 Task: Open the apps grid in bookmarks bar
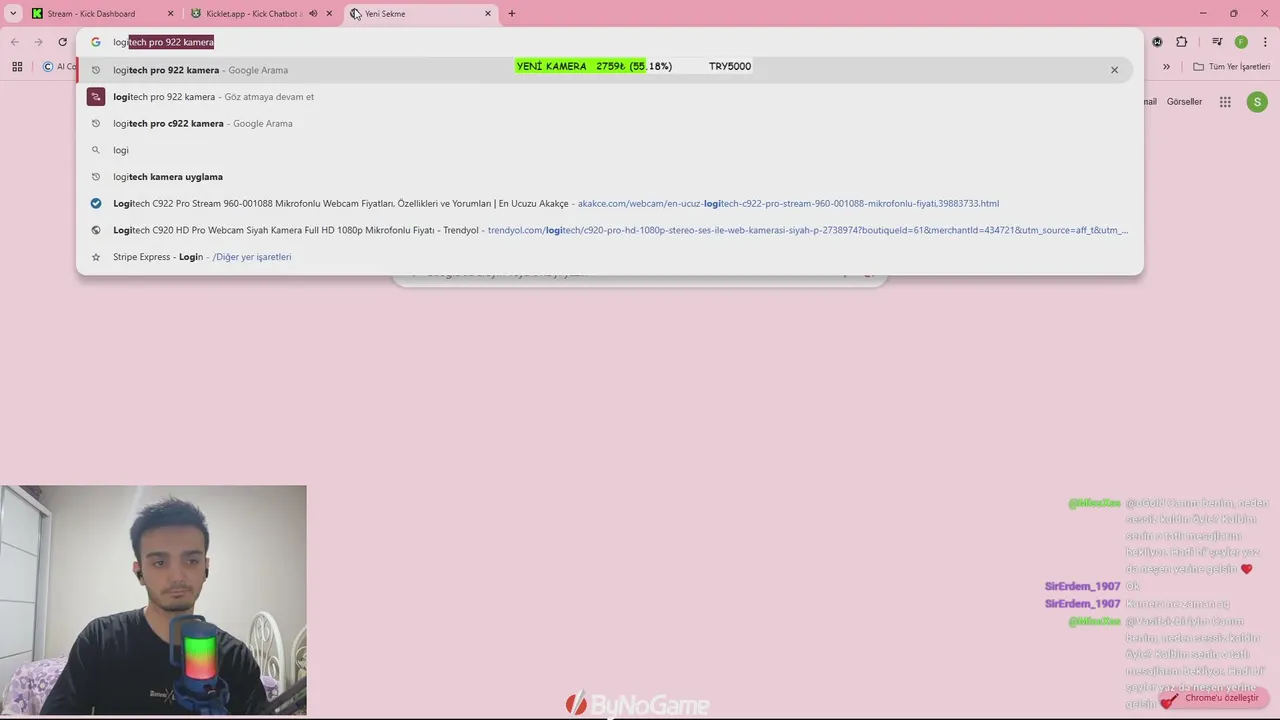click(x=17, y=67)
